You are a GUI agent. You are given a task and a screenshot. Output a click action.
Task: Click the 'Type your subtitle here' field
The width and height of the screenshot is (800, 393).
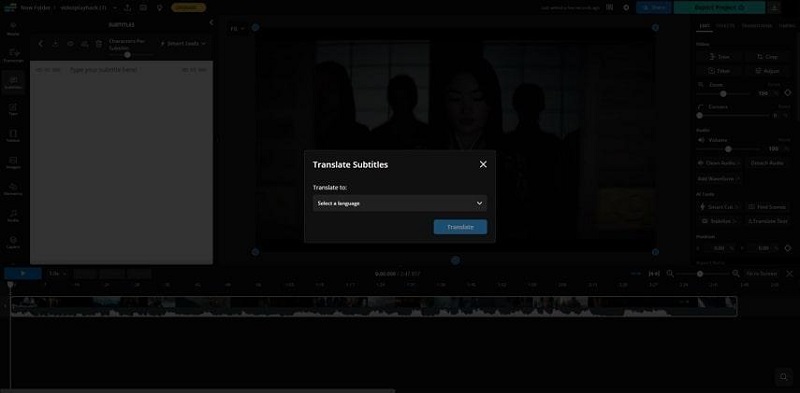coord(105,69)
